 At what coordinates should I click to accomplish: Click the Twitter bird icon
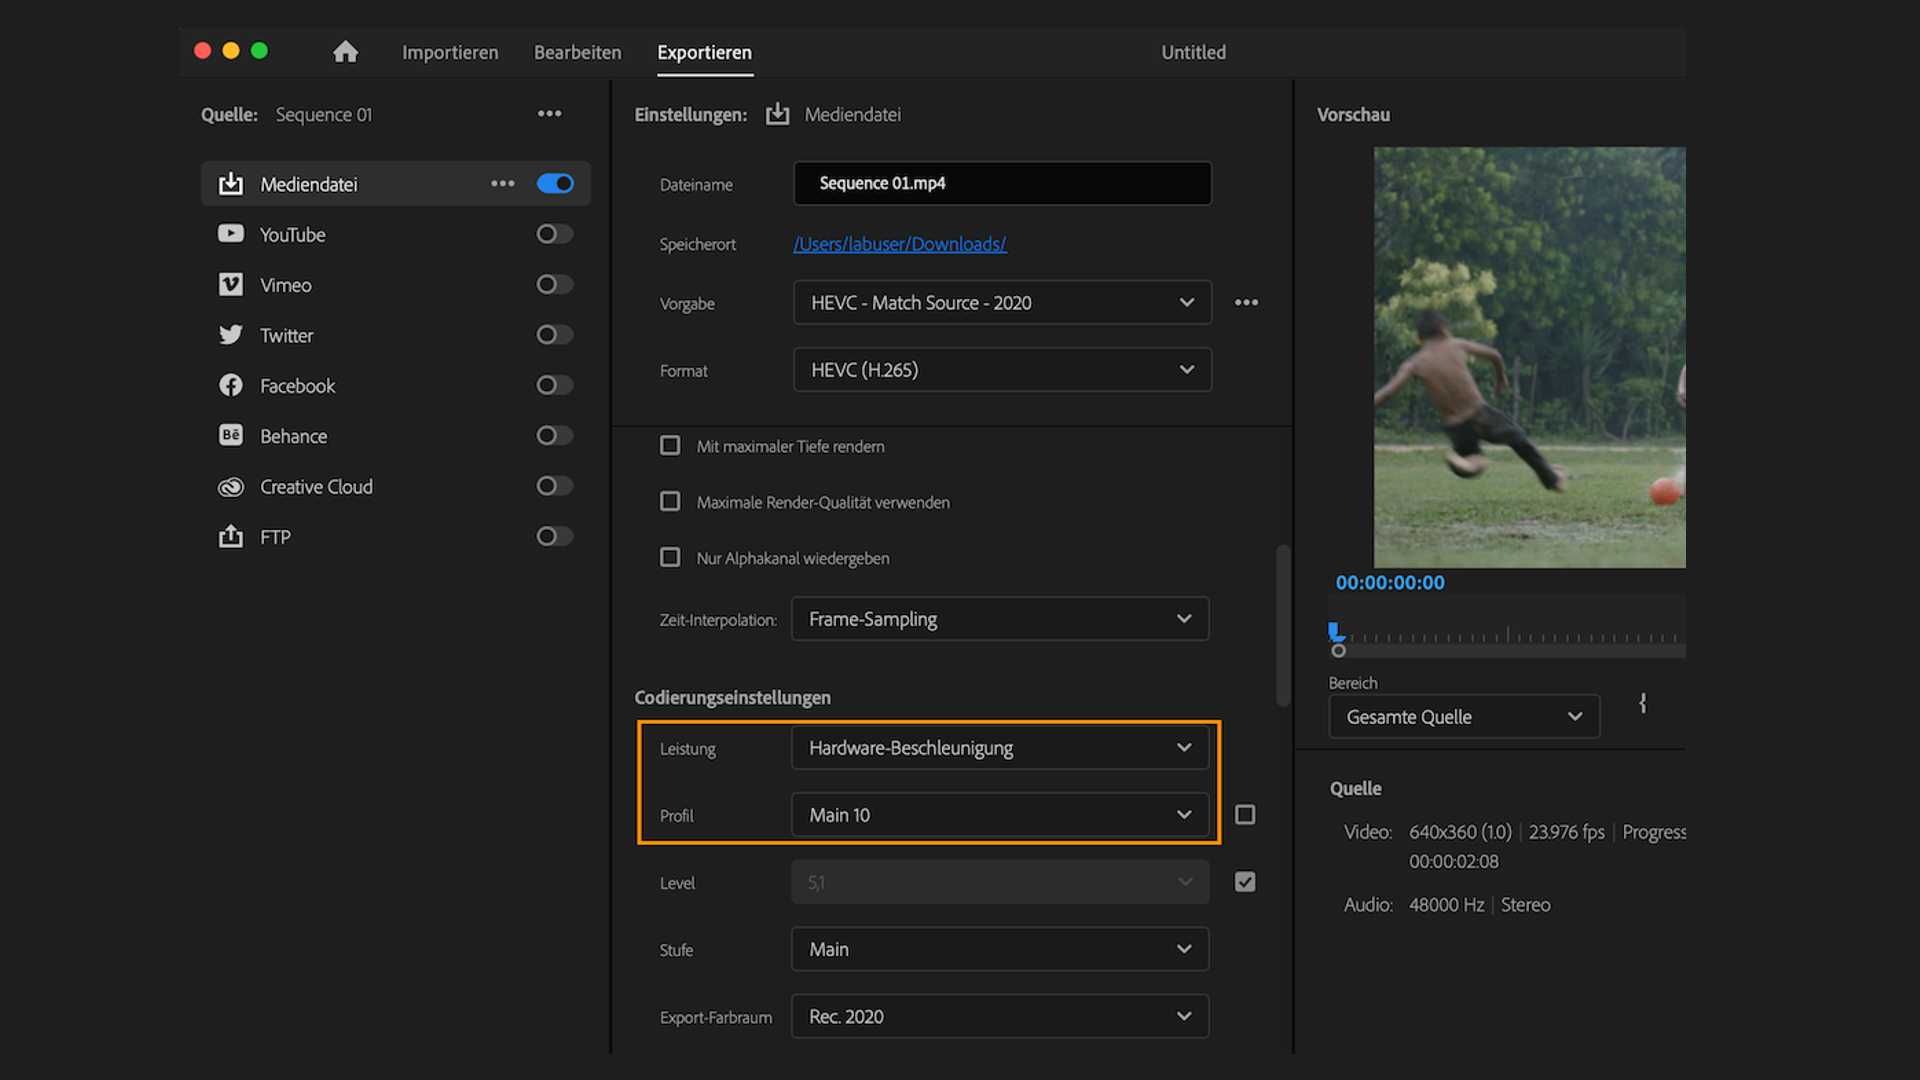click(x=230, y=335)
